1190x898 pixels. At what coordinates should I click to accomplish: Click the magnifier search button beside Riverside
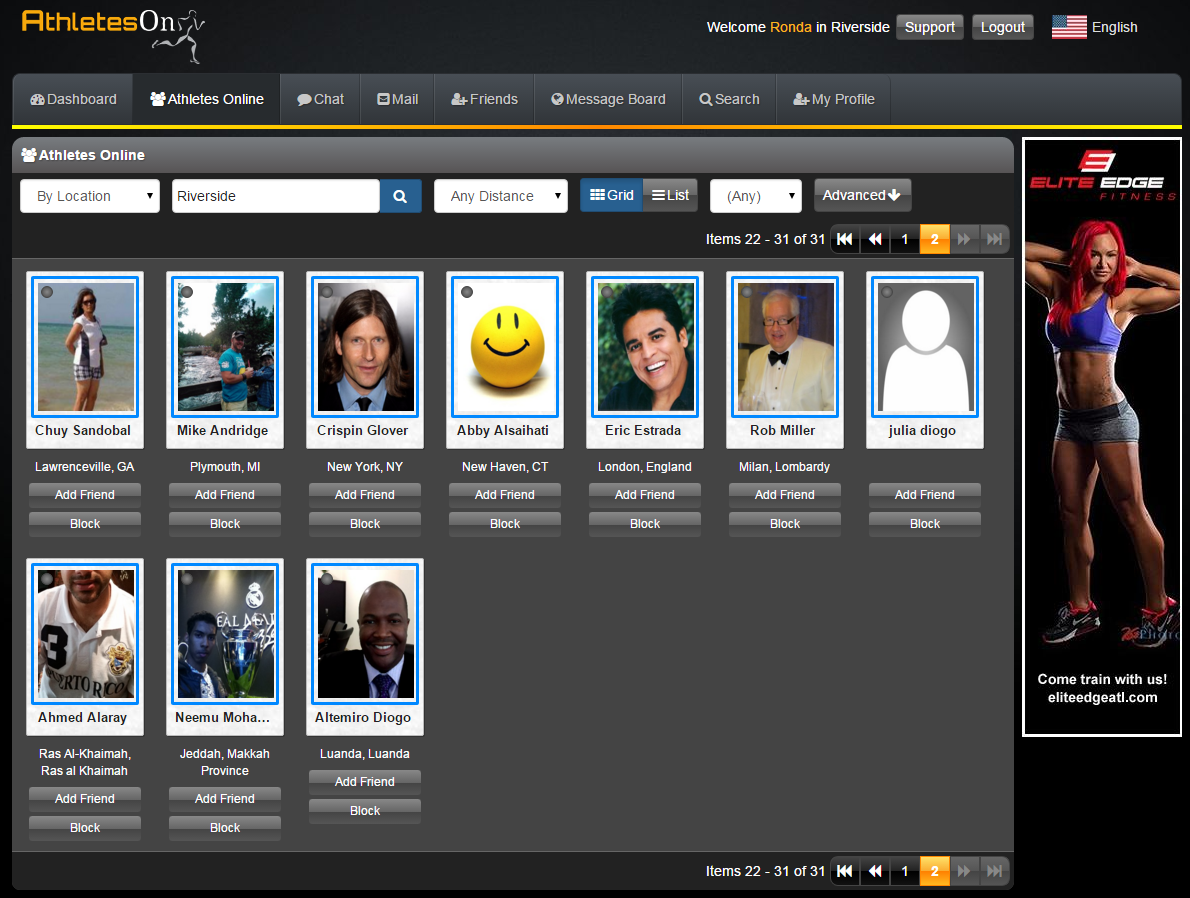[x=400, y=196]
